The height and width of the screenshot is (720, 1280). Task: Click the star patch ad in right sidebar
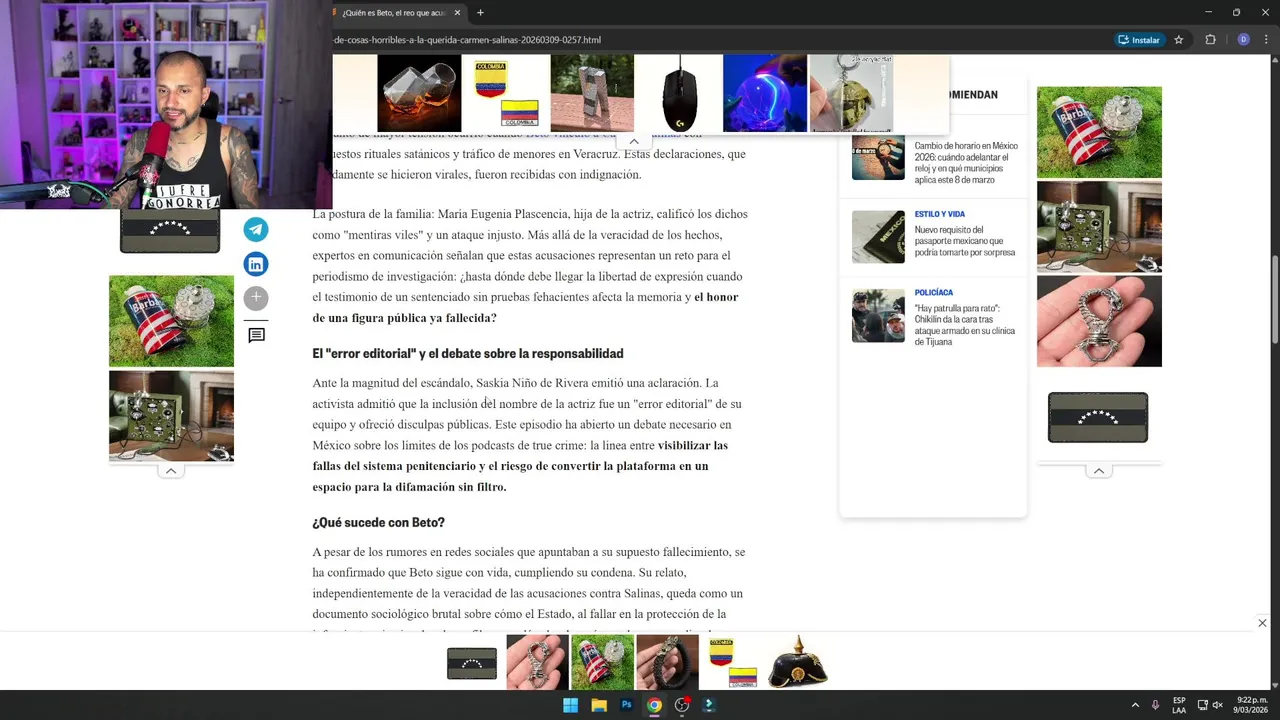pos(1098,417)
